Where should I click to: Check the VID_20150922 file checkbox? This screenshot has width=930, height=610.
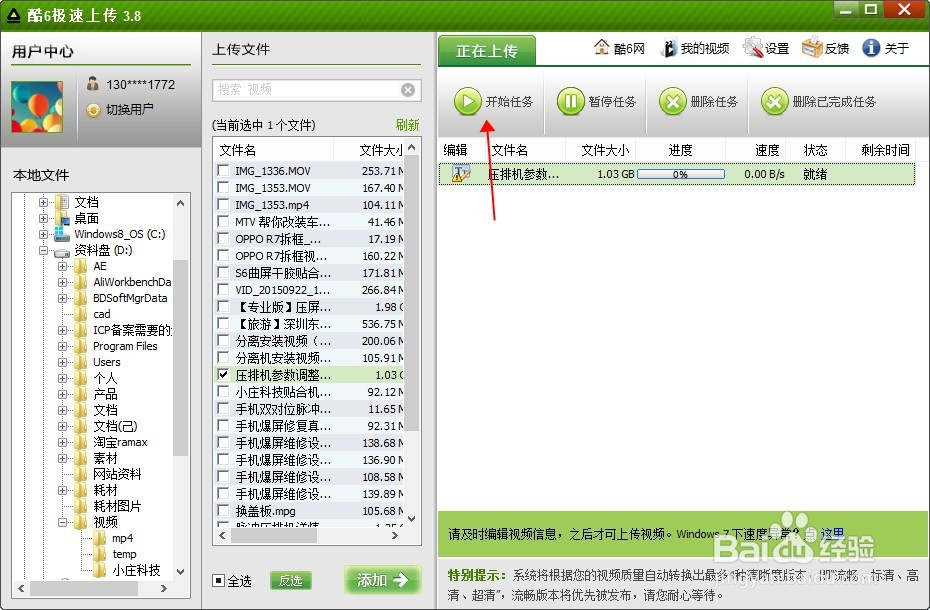[x=223, y=290]
